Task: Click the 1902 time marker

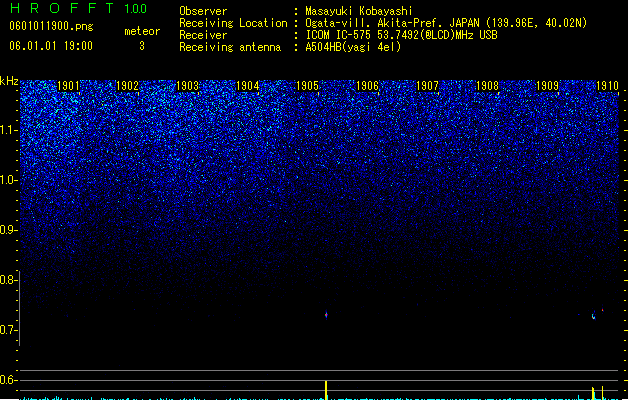Action: (x=127, y=86)
